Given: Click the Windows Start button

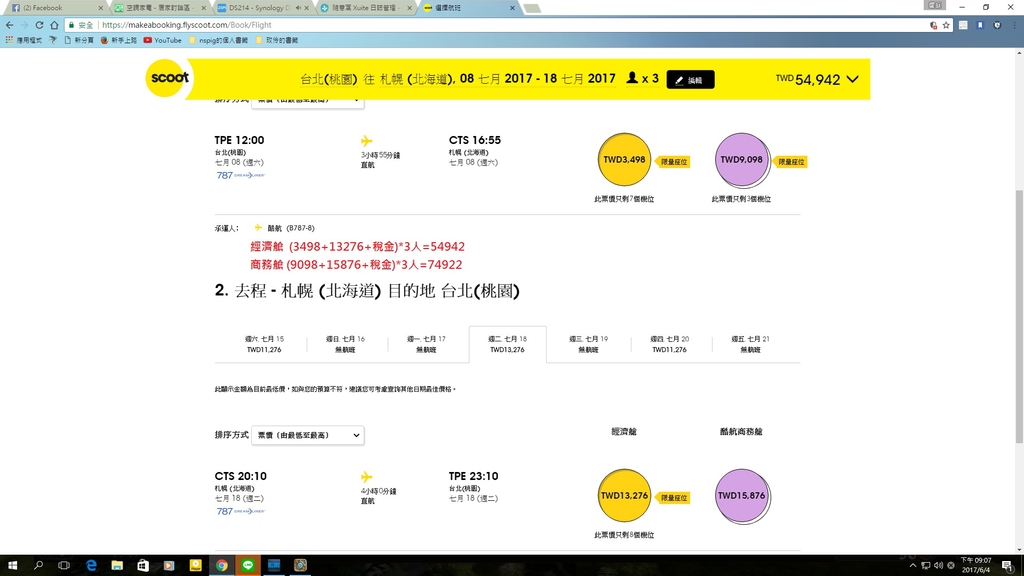Looking at the screenshot, I should tap(12, 565).
